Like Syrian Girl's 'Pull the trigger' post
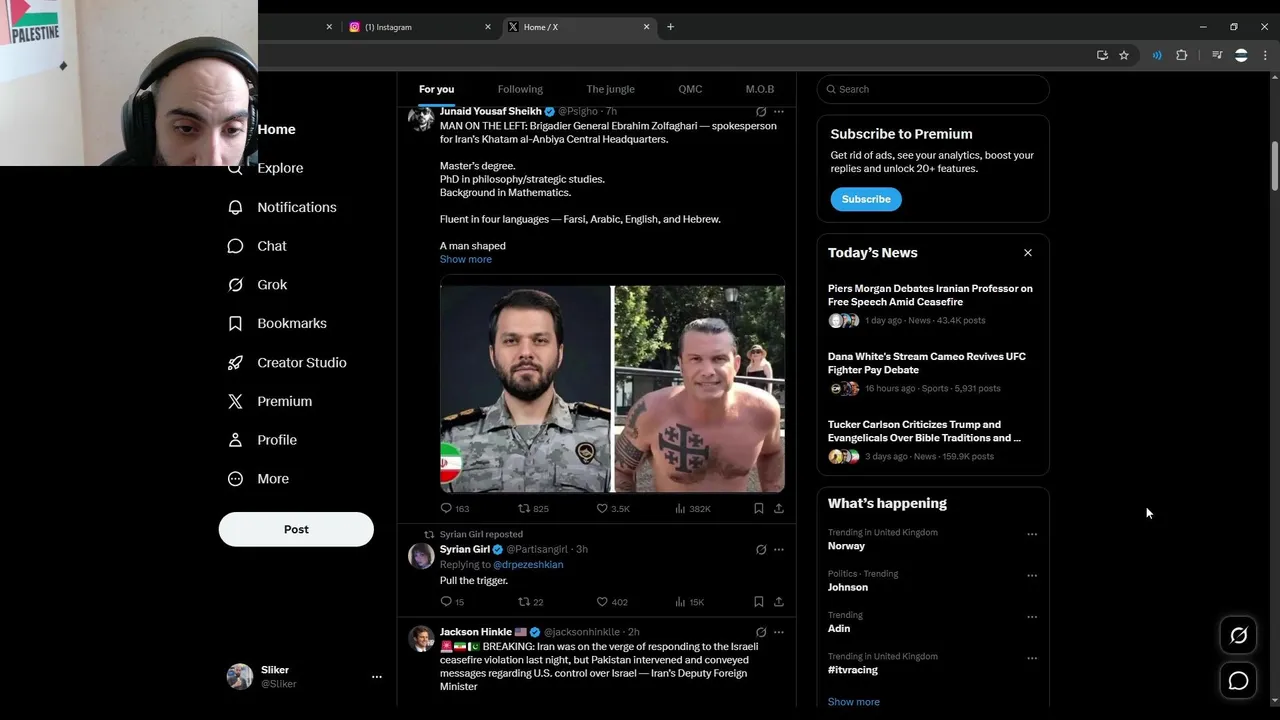 (602, 602)
